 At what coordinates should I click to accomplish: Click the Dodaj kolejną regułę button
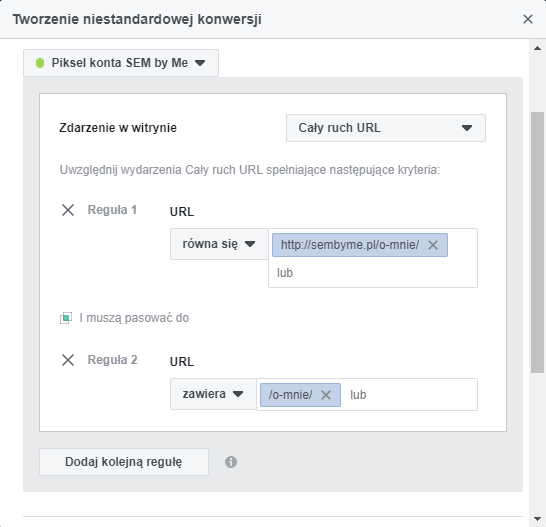click(124, 462)
